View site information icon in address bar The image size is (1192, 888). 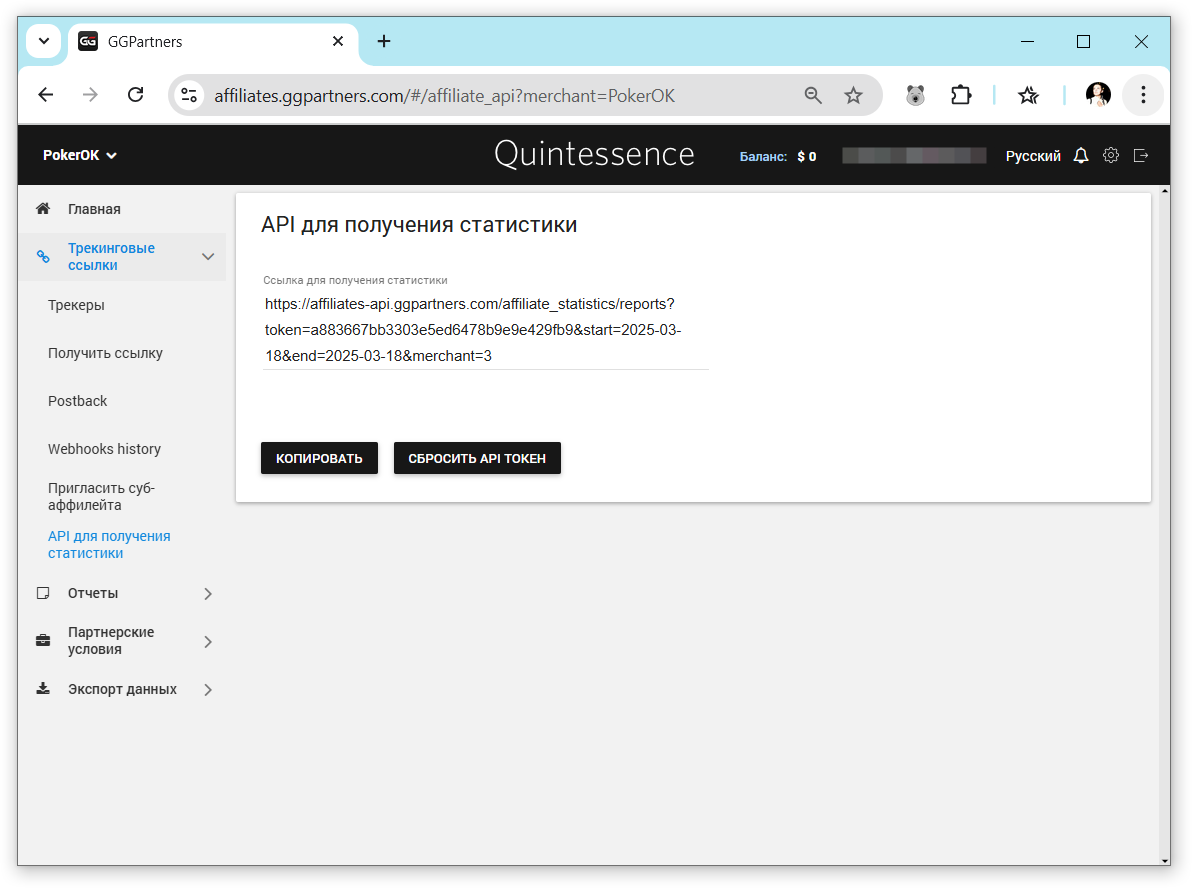point(189,96)
